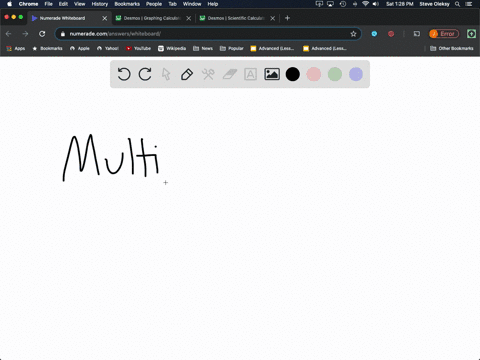The image size is (480, 360).
Task: Open a new browser tab
Action: point(287,18)
